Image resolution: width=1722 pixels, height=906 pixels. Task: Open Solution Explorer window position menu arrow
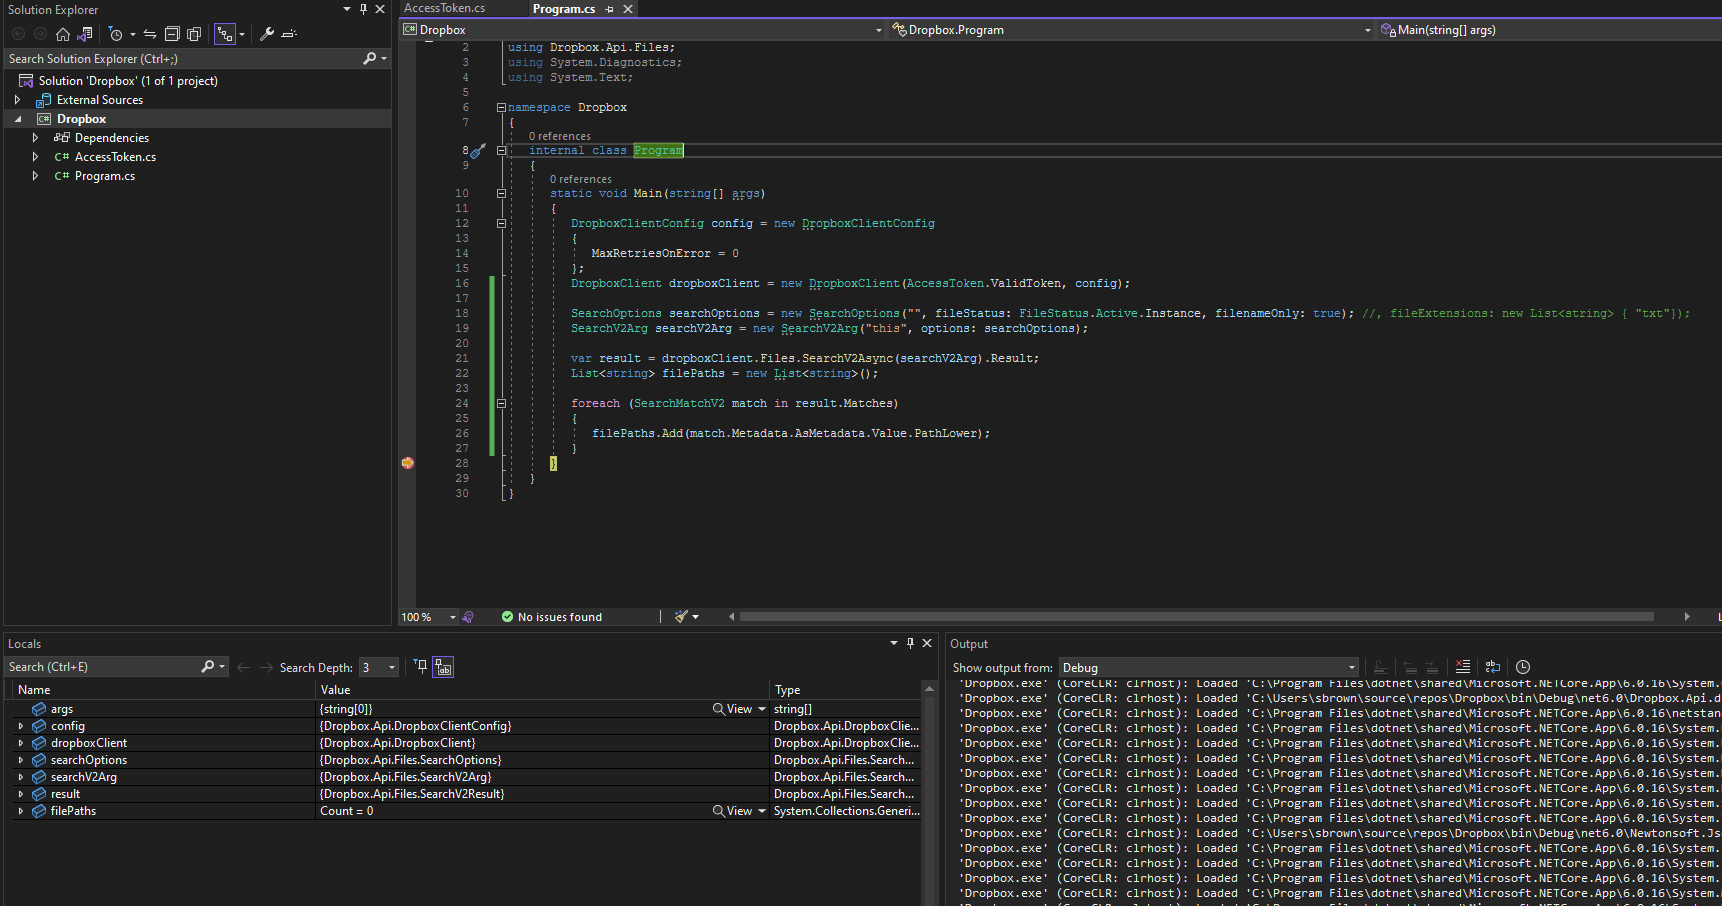pos(347,9)
